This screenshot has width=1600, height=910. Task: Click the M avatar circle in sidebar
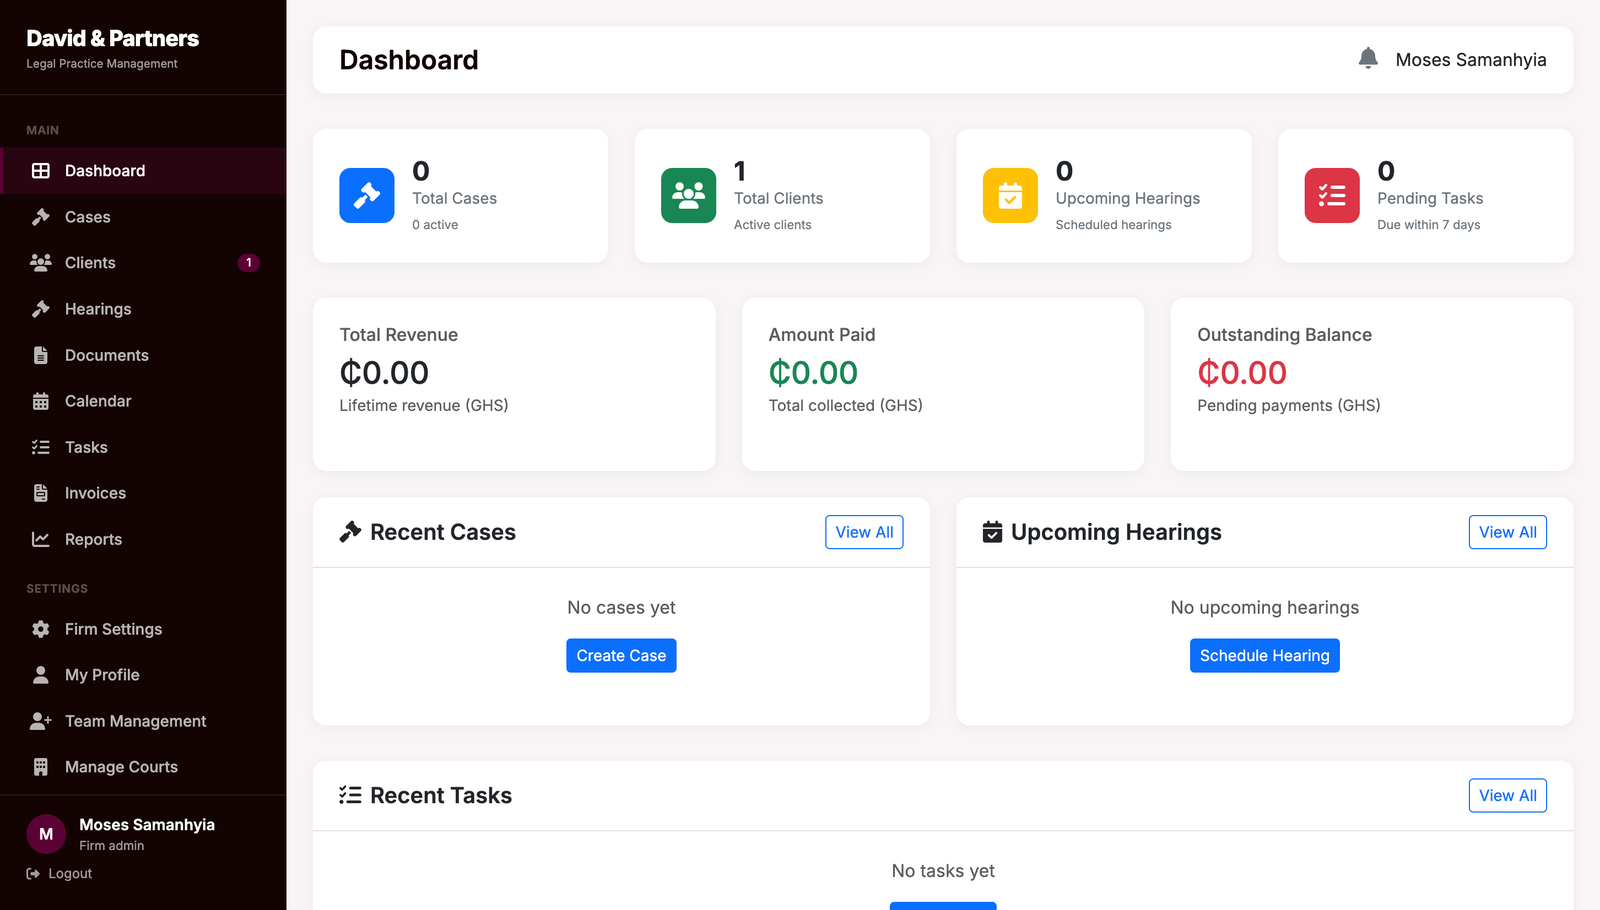click(46, 834)
